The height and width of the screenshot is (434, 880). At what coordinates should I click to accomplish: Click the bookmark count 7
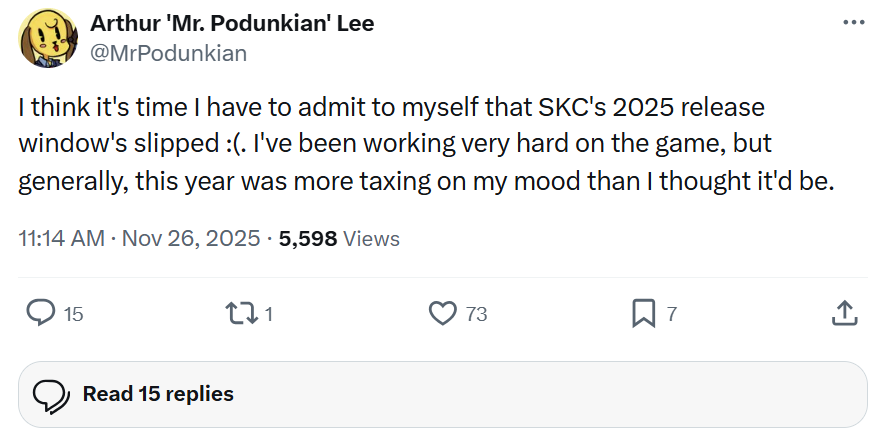tap(672, 314)
